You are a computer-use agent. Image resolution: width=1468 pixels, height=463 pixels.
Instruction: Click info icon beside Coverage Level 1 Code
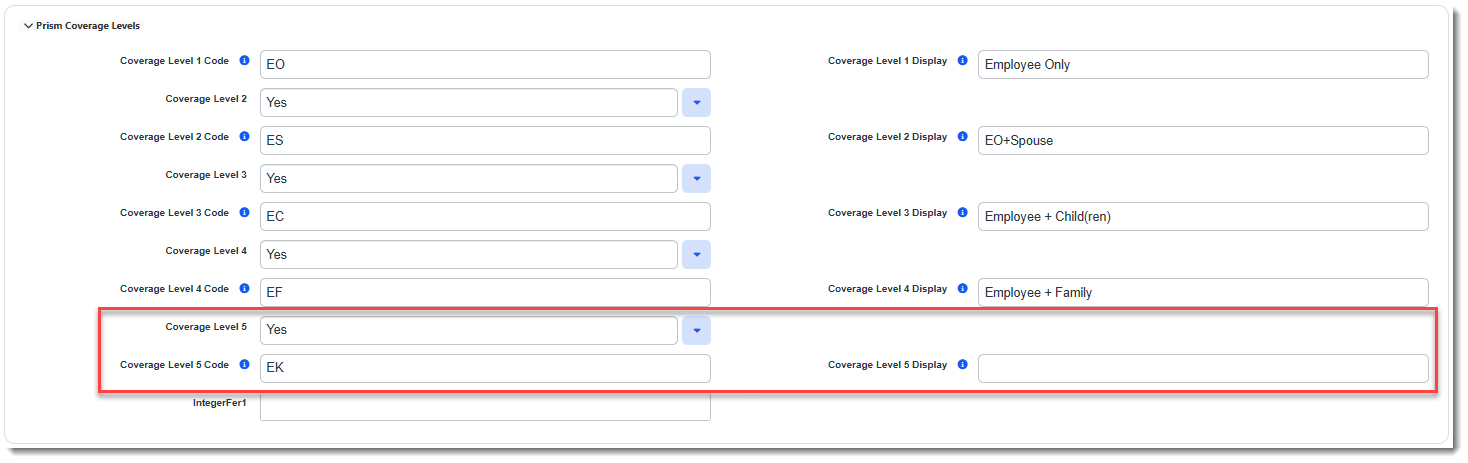coord(244,61)
